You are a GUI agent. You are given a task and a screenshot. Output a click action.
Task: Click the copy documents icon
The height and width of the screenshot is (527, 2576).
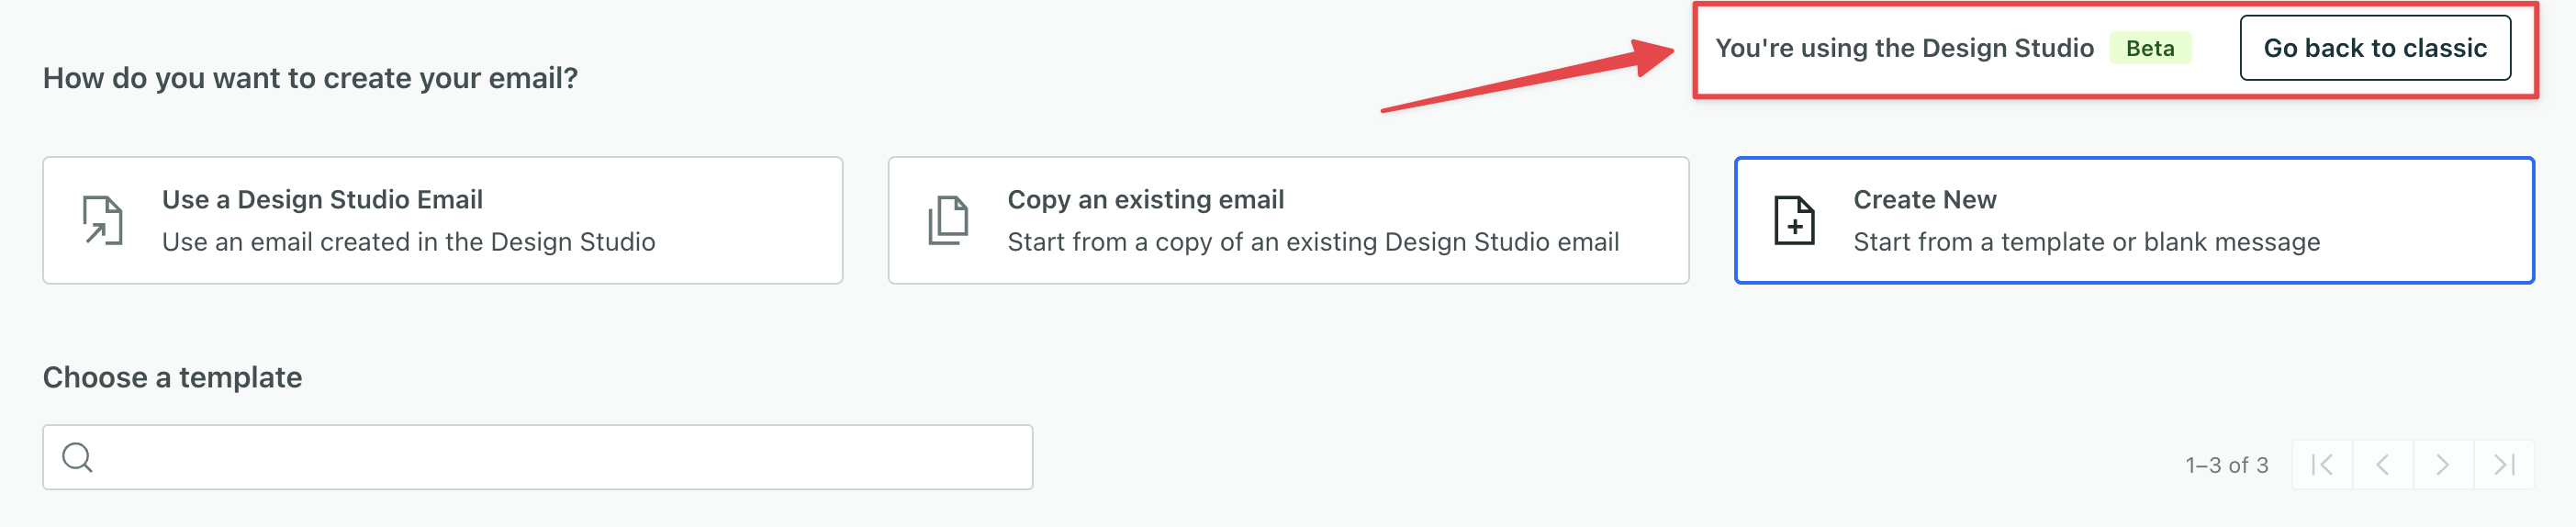point(948,220)
